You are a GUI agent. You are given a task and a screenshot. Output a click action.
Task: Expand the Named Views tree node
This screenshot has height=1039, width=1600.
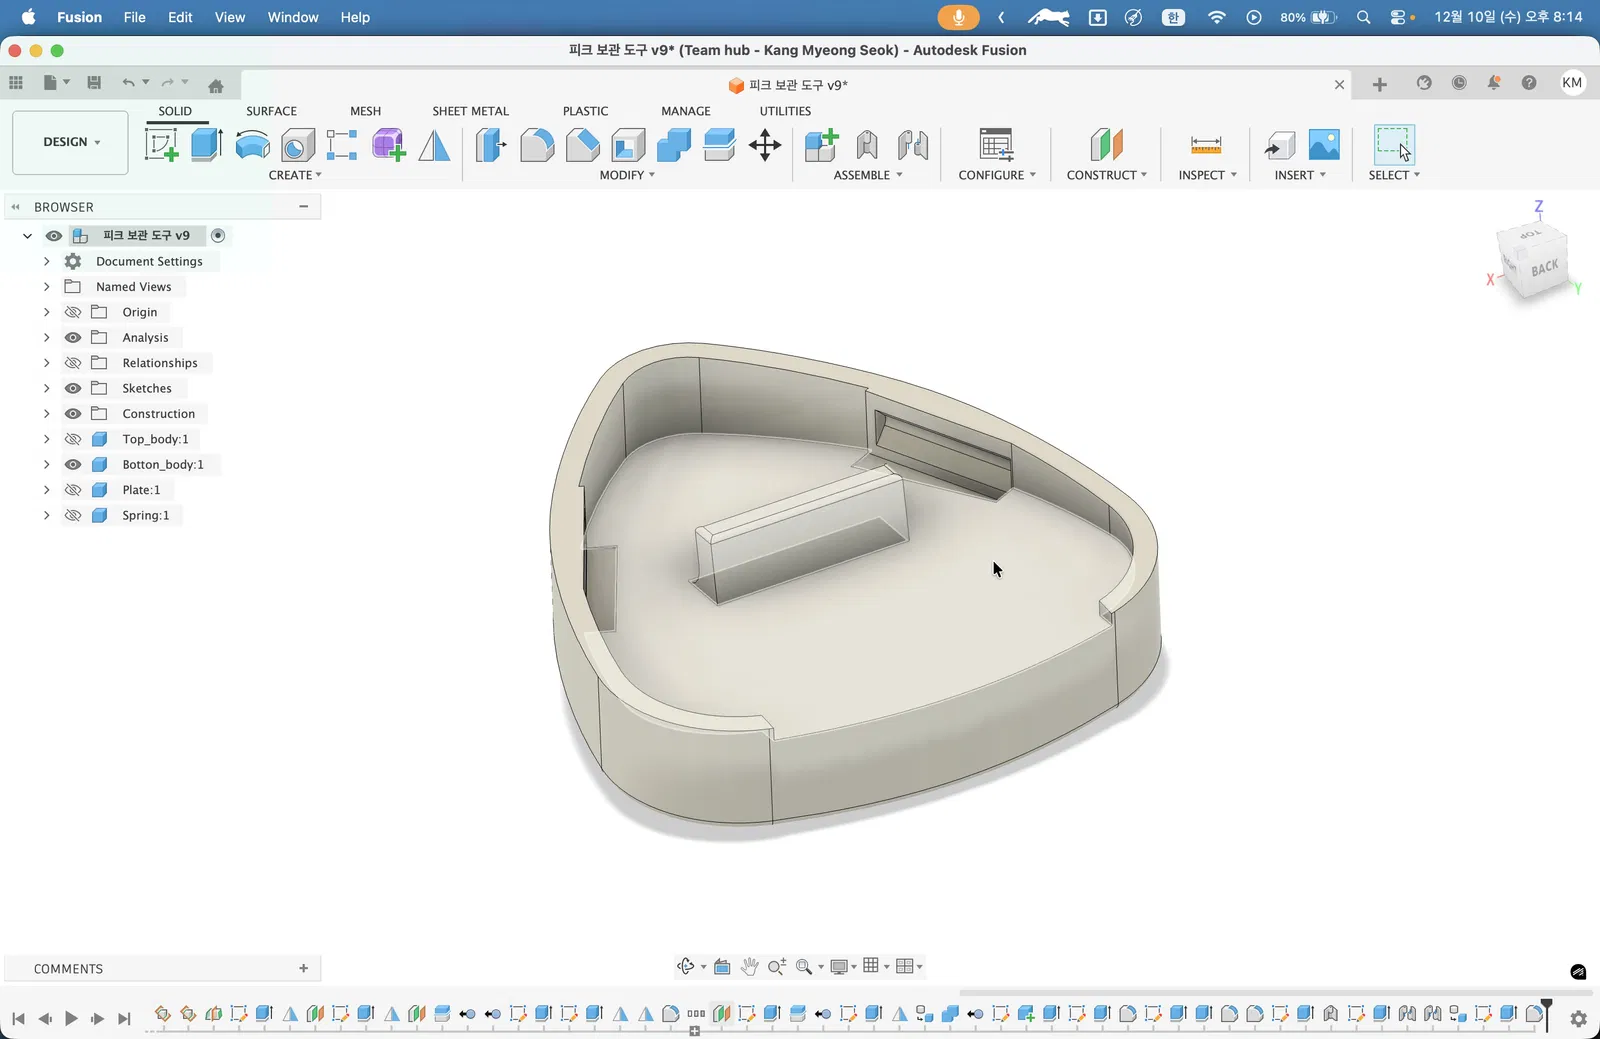tap(46, 287)
